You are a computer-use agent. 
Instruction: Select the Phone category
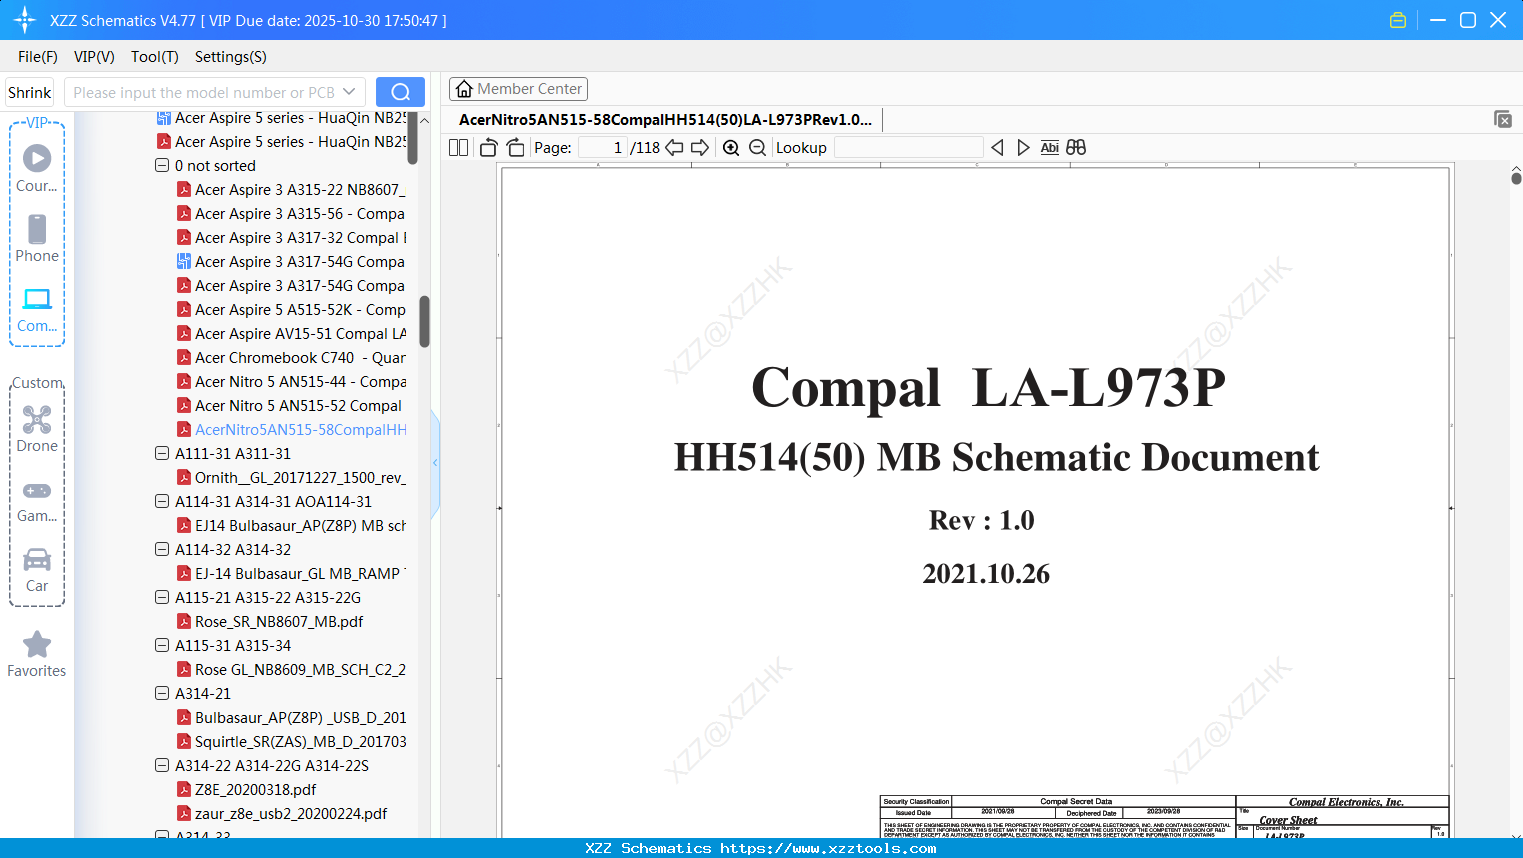point(37,239)
